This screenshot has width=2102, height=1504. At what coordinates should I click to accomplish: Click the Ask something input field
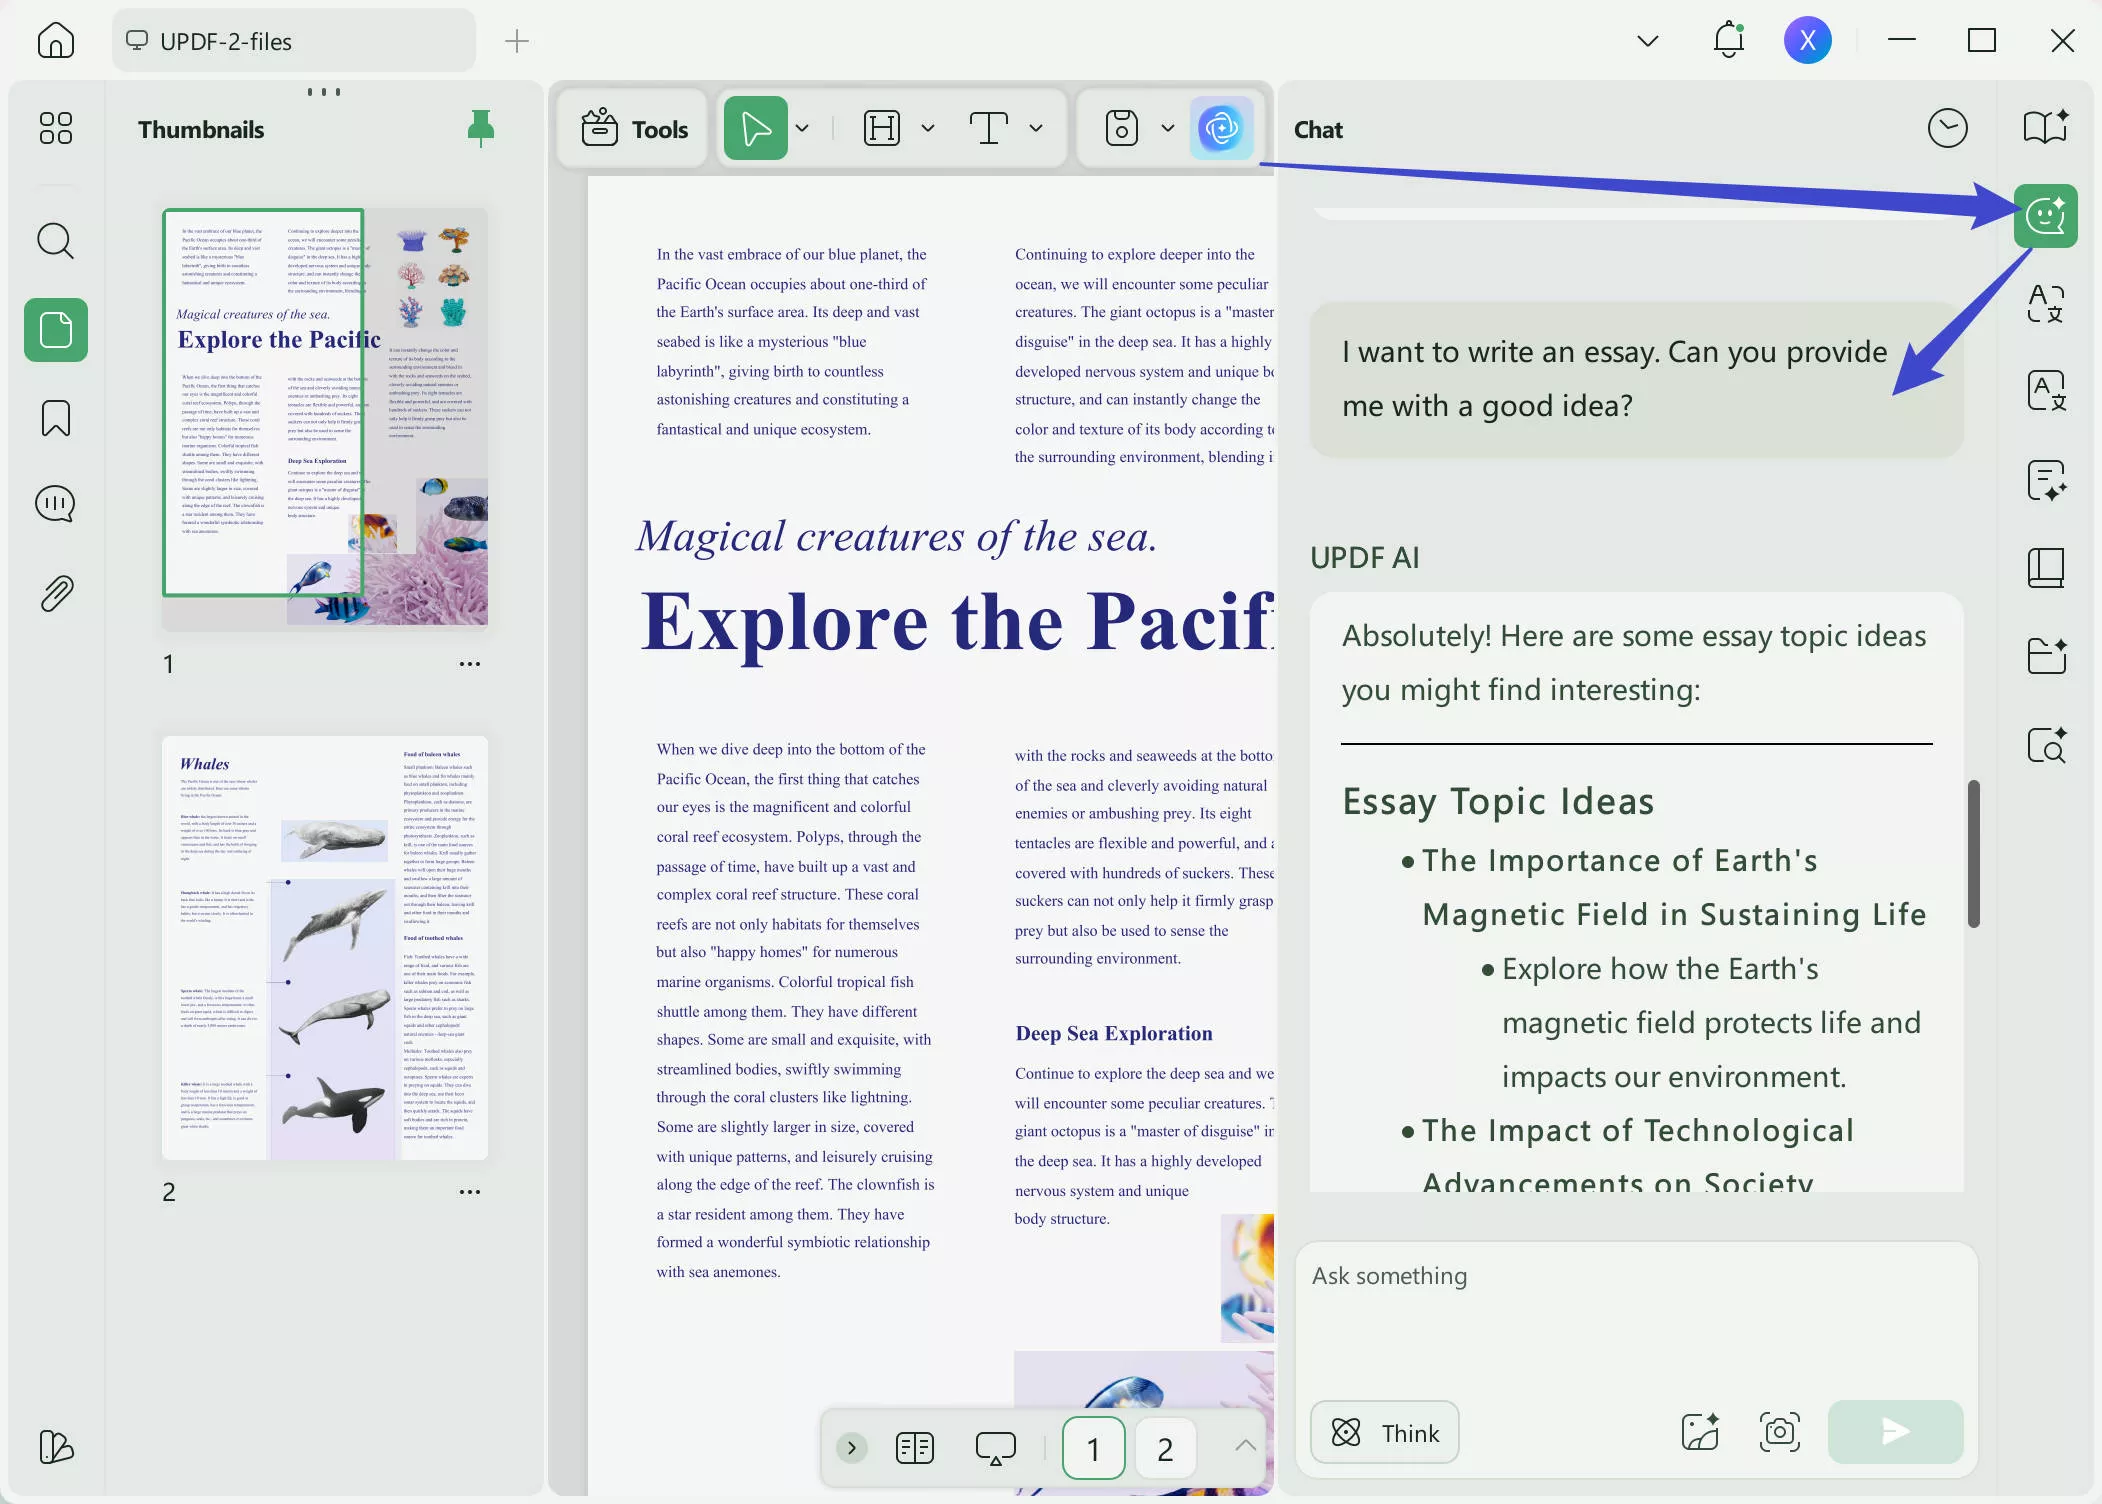[x=1635, y=1310]
